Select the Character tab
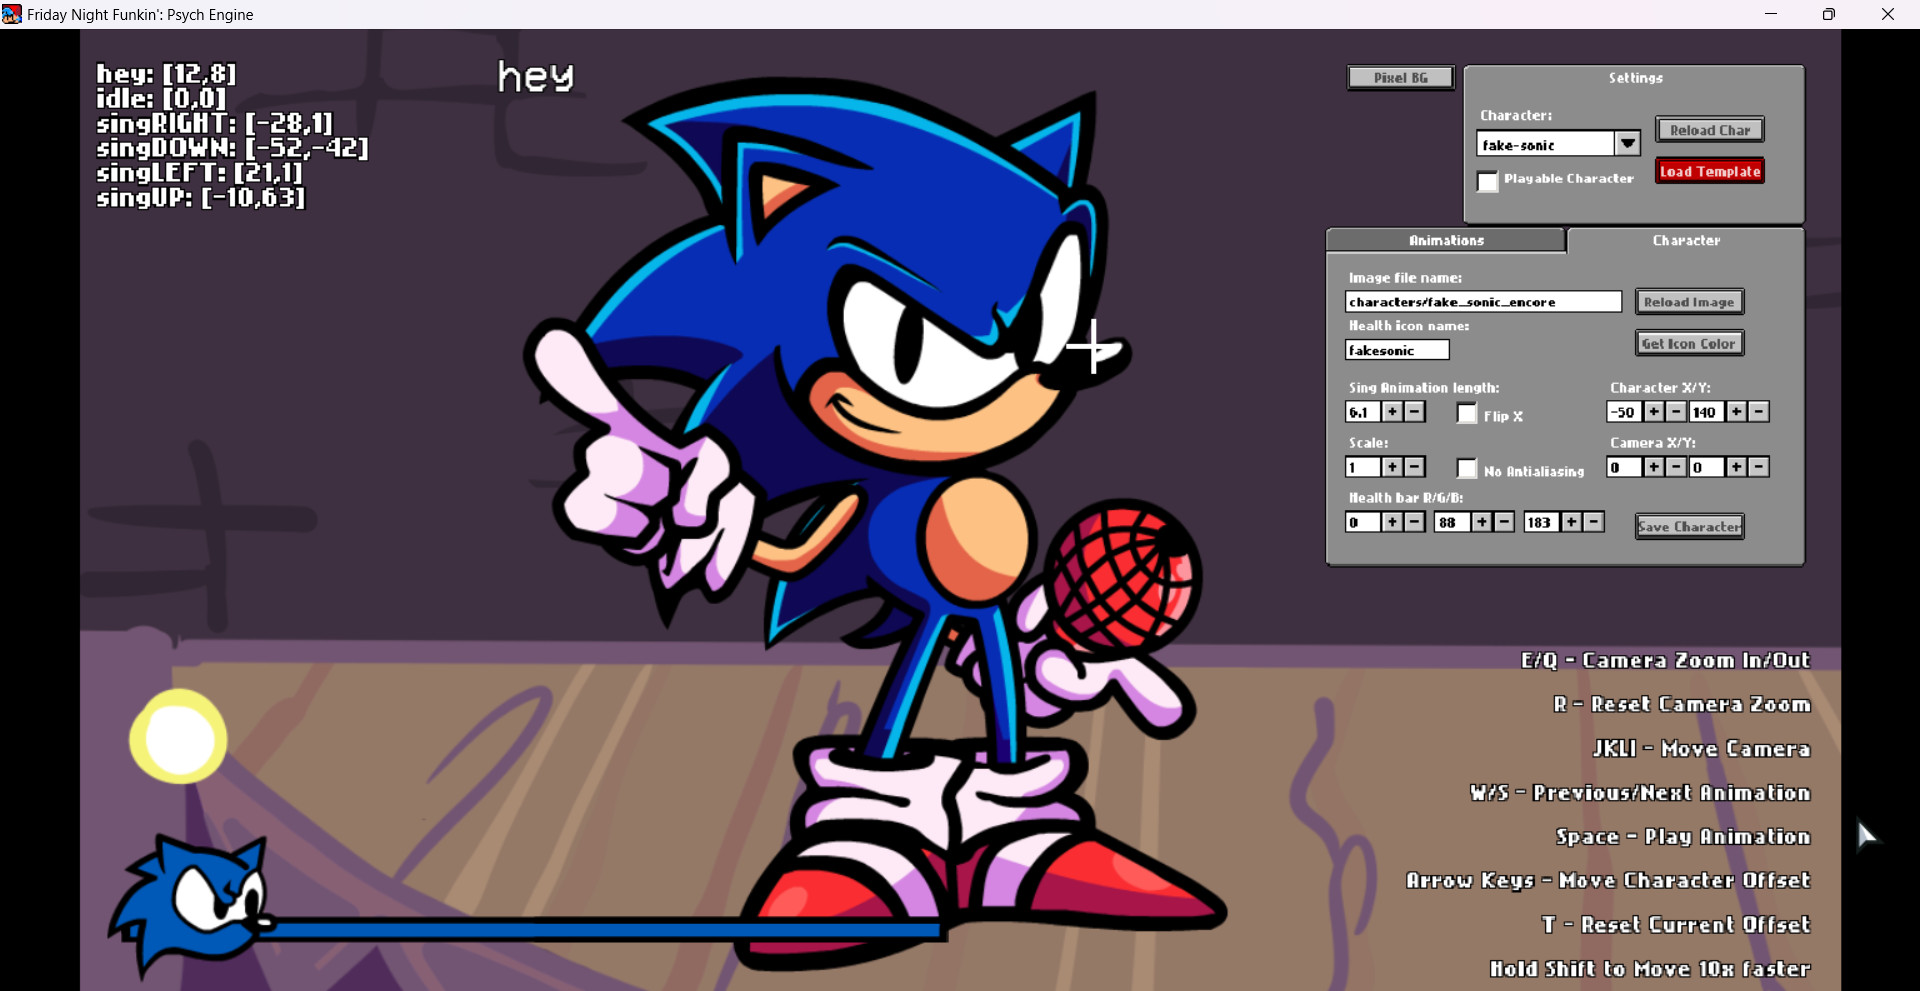 tap(1686, 240)
